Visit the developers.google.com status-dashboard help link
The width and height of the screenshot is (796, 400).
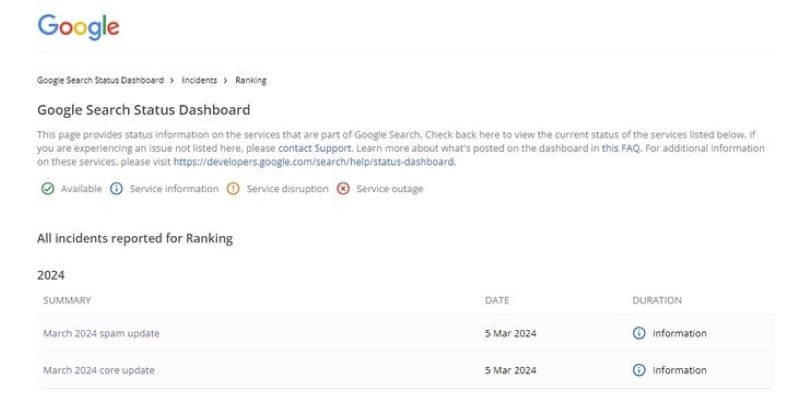pyautogui.click(x=314, y=161)
